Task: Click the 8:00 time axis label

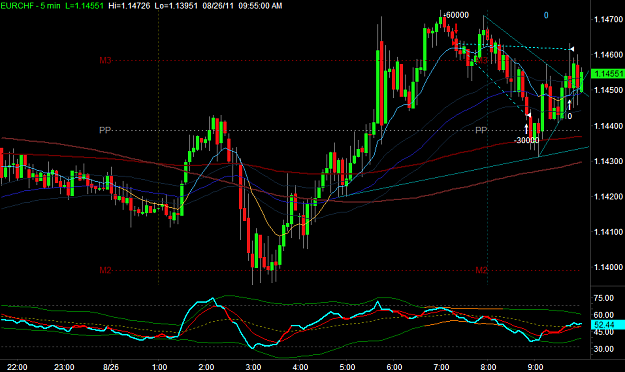Action: (x=488, y=367)
